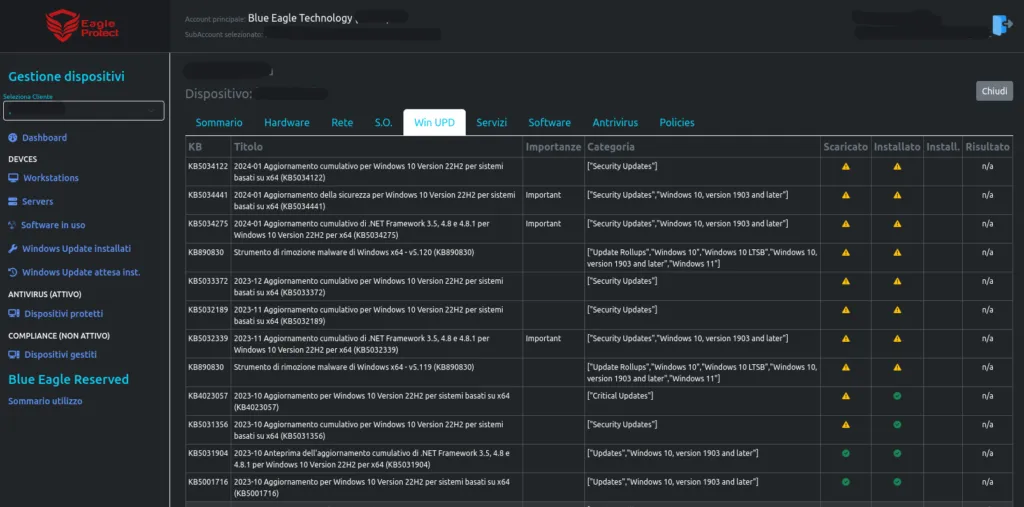This screenshot has height=507, width=1024.
Task: Switch to the Servizi tab
Action: click(492, 122)
